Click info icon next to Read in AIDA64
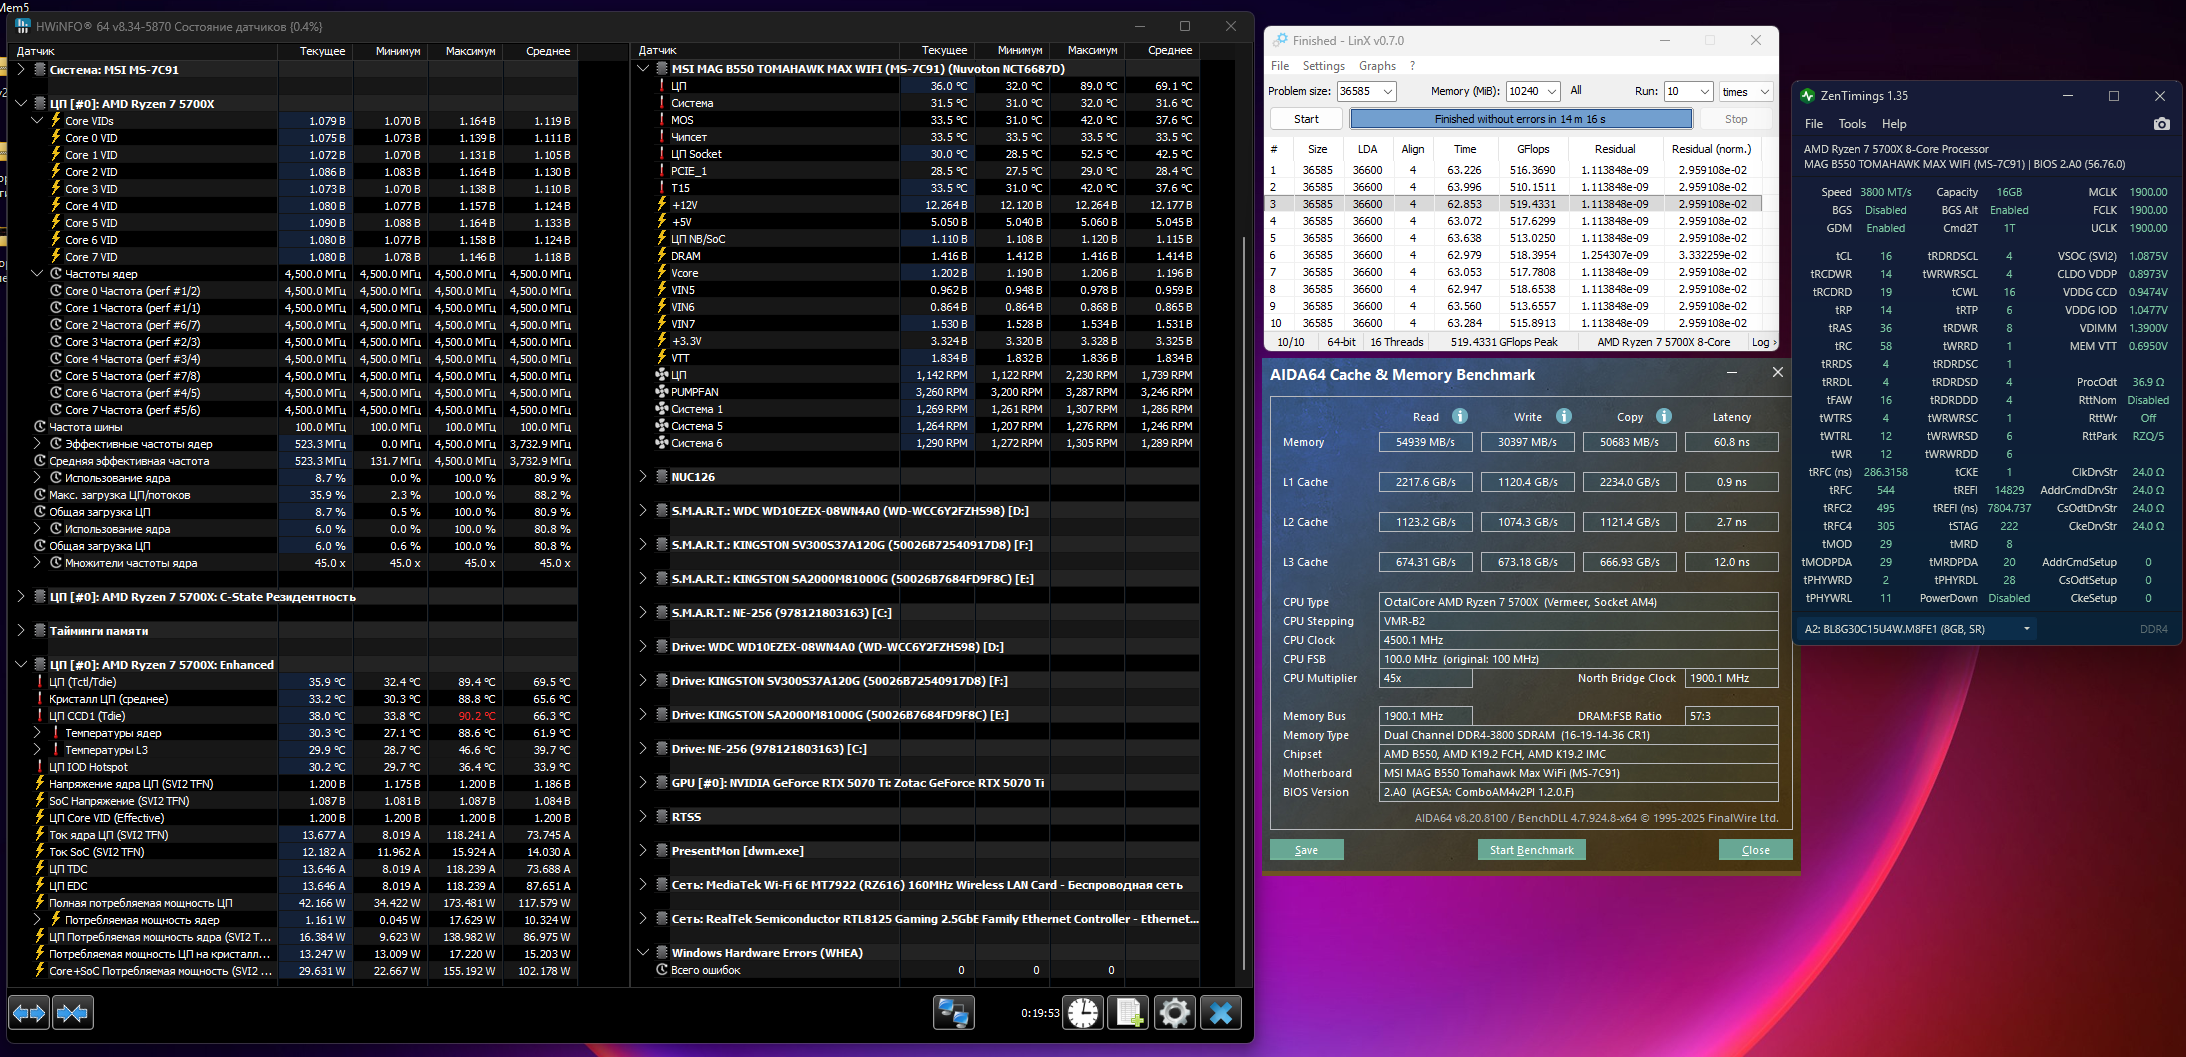This screenshot has height=1057, width=2186. click(1460, 416)
